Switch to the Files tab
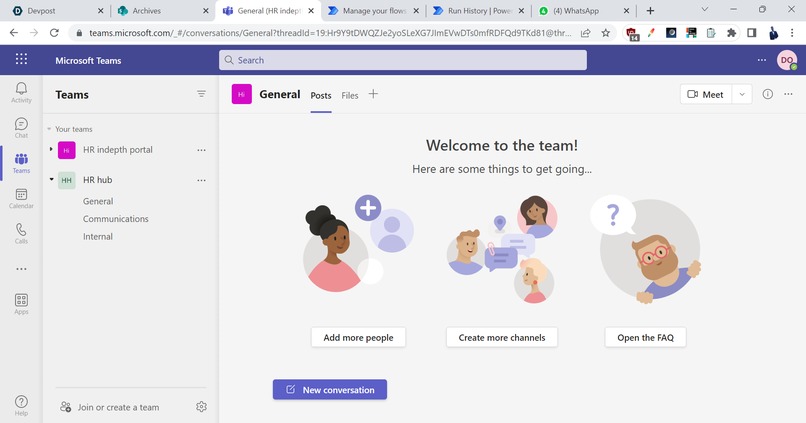 tap(350, 96)
